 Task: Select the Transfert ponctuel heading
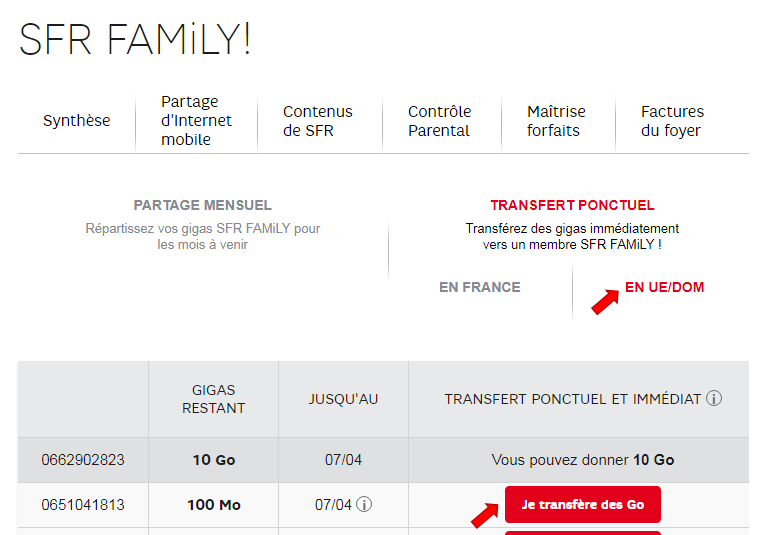coord(572,205)
